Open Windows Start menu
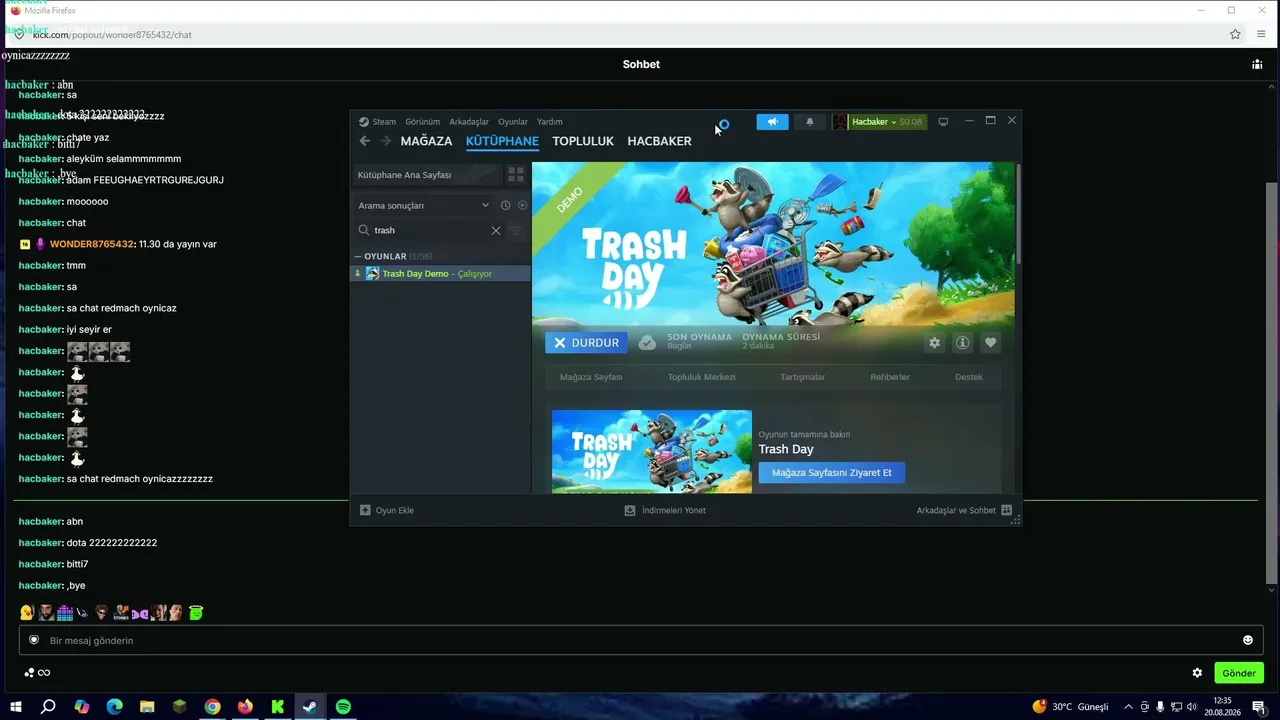The width and height of the screenshot is (1280, 720). pos(16,707)
